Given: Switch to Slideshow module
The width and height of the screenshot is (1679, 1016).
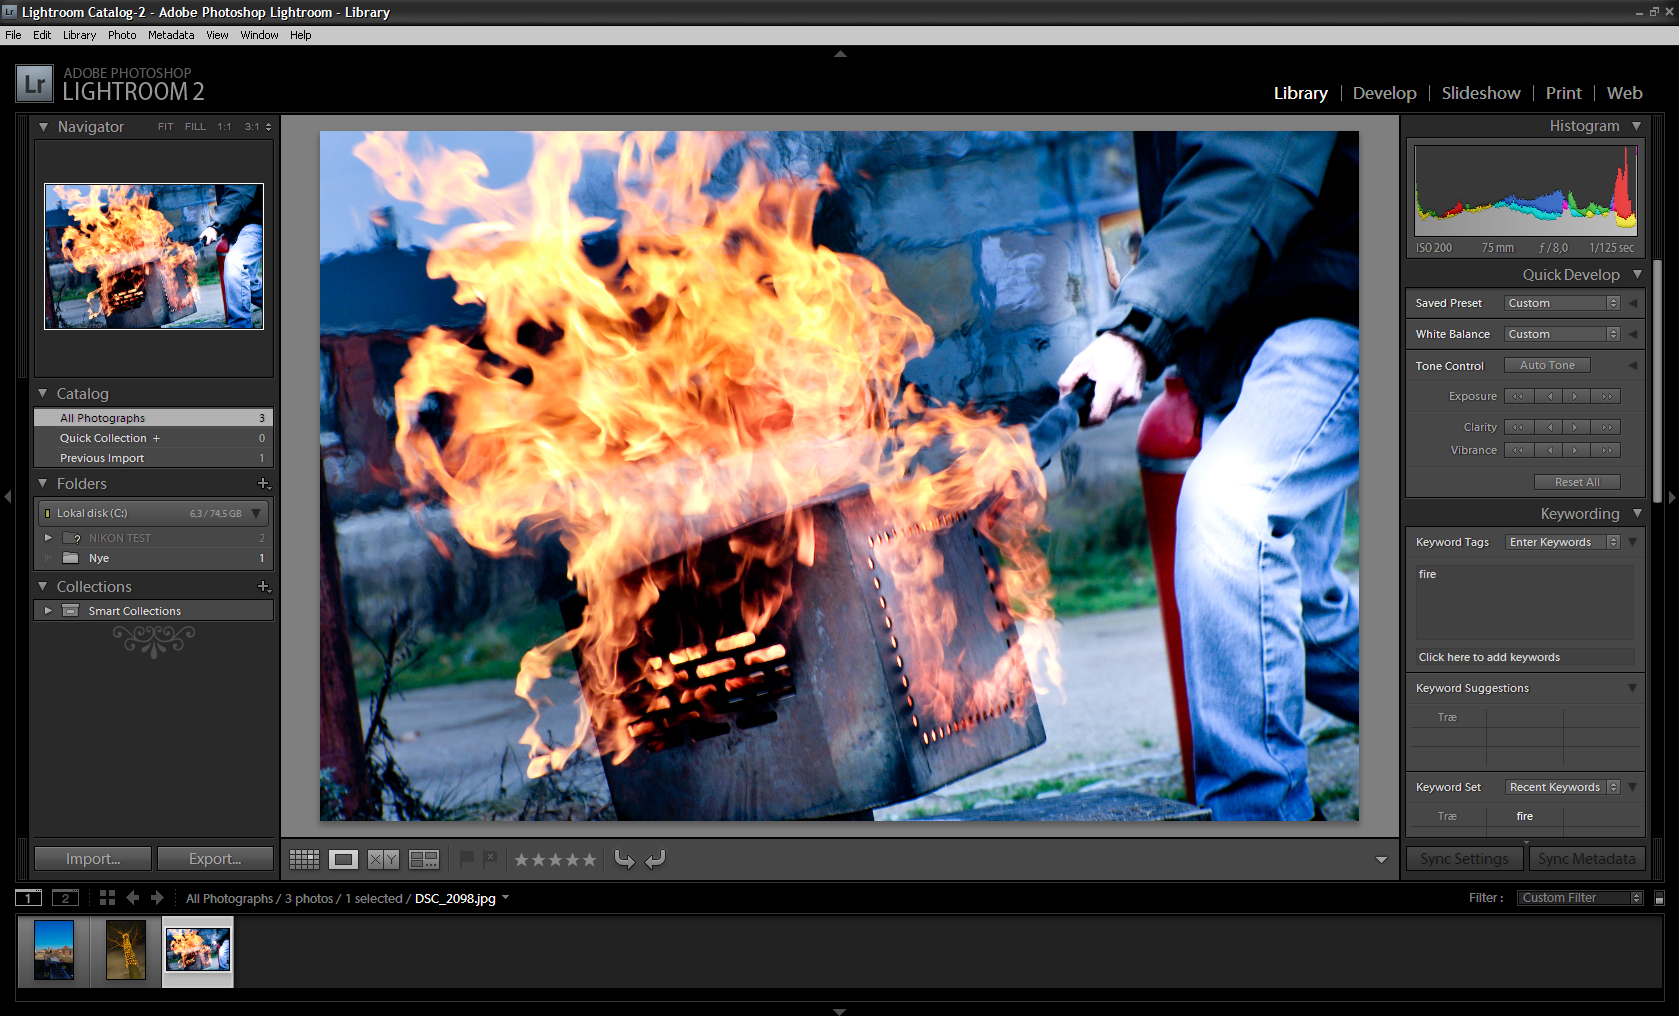Looking at the screenshot, I should (x=1481, y=93).
